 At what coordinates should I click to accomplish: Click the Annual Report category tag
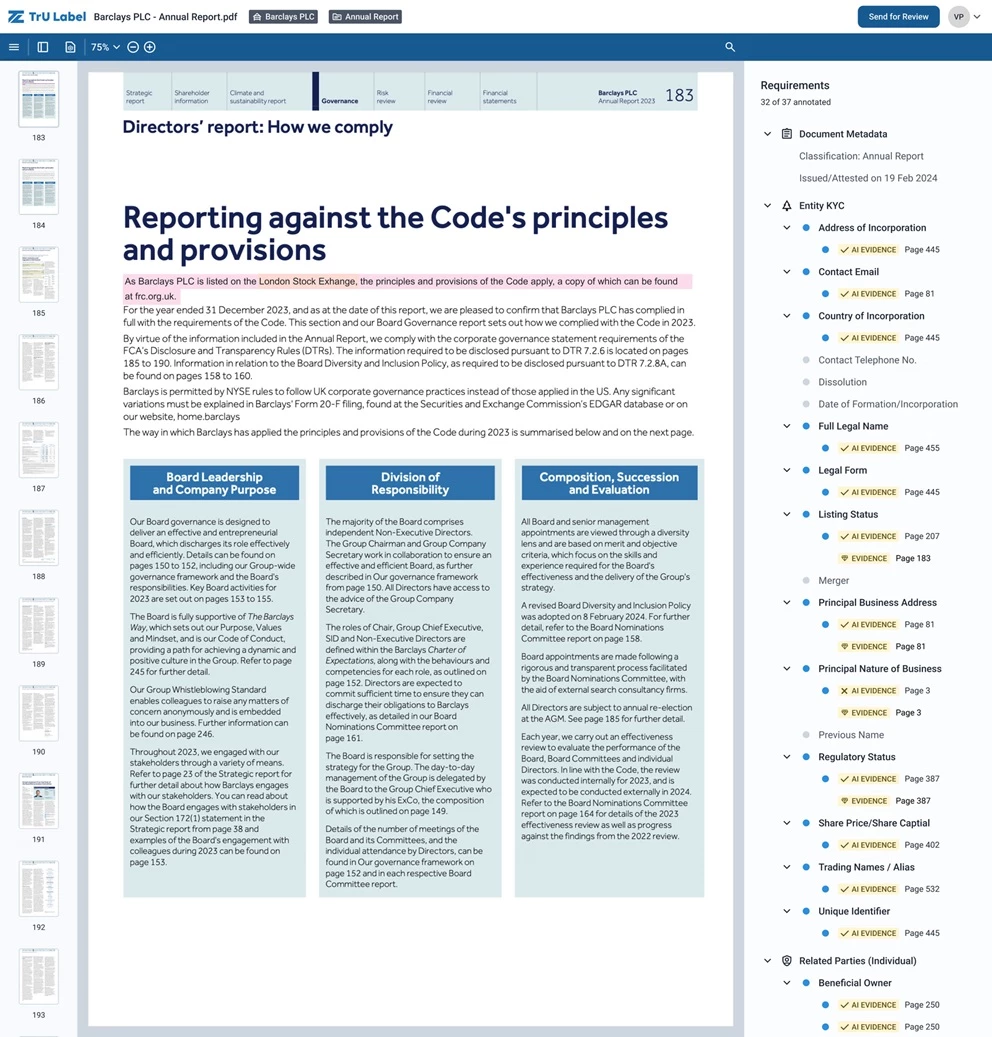point(365,17)
